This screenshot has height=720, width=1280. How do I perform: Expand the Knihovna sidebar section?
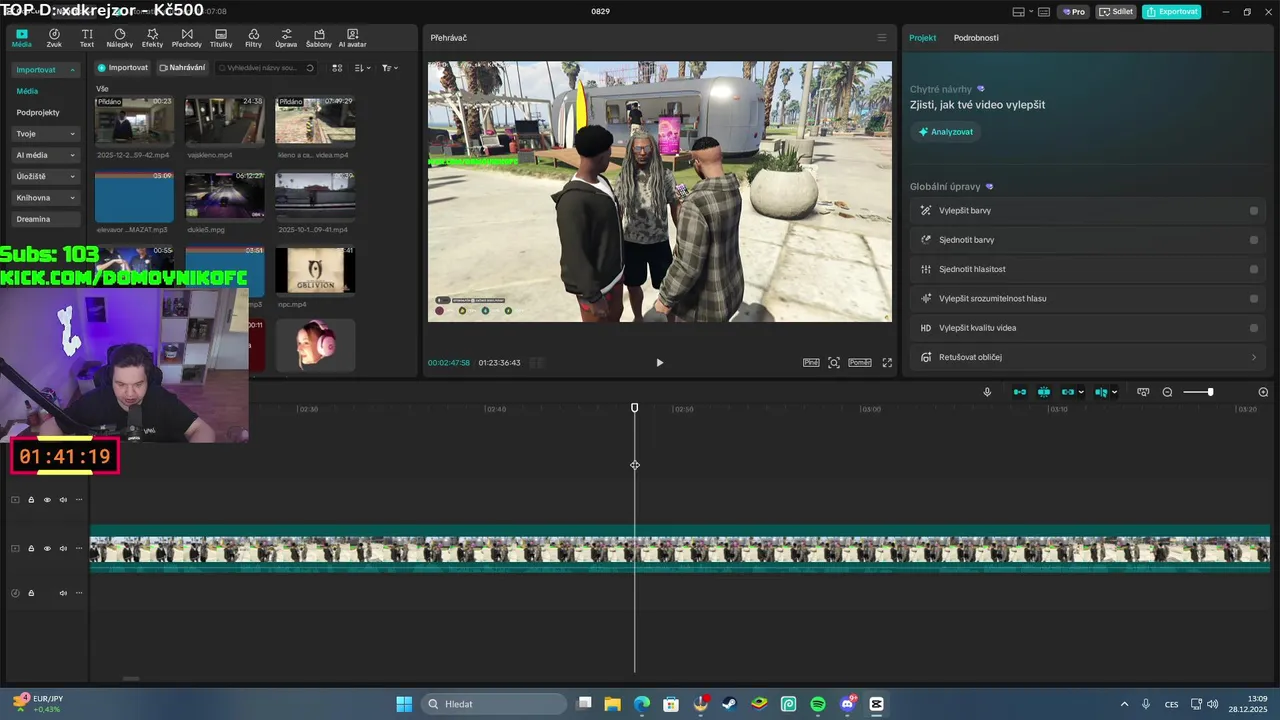72,198
